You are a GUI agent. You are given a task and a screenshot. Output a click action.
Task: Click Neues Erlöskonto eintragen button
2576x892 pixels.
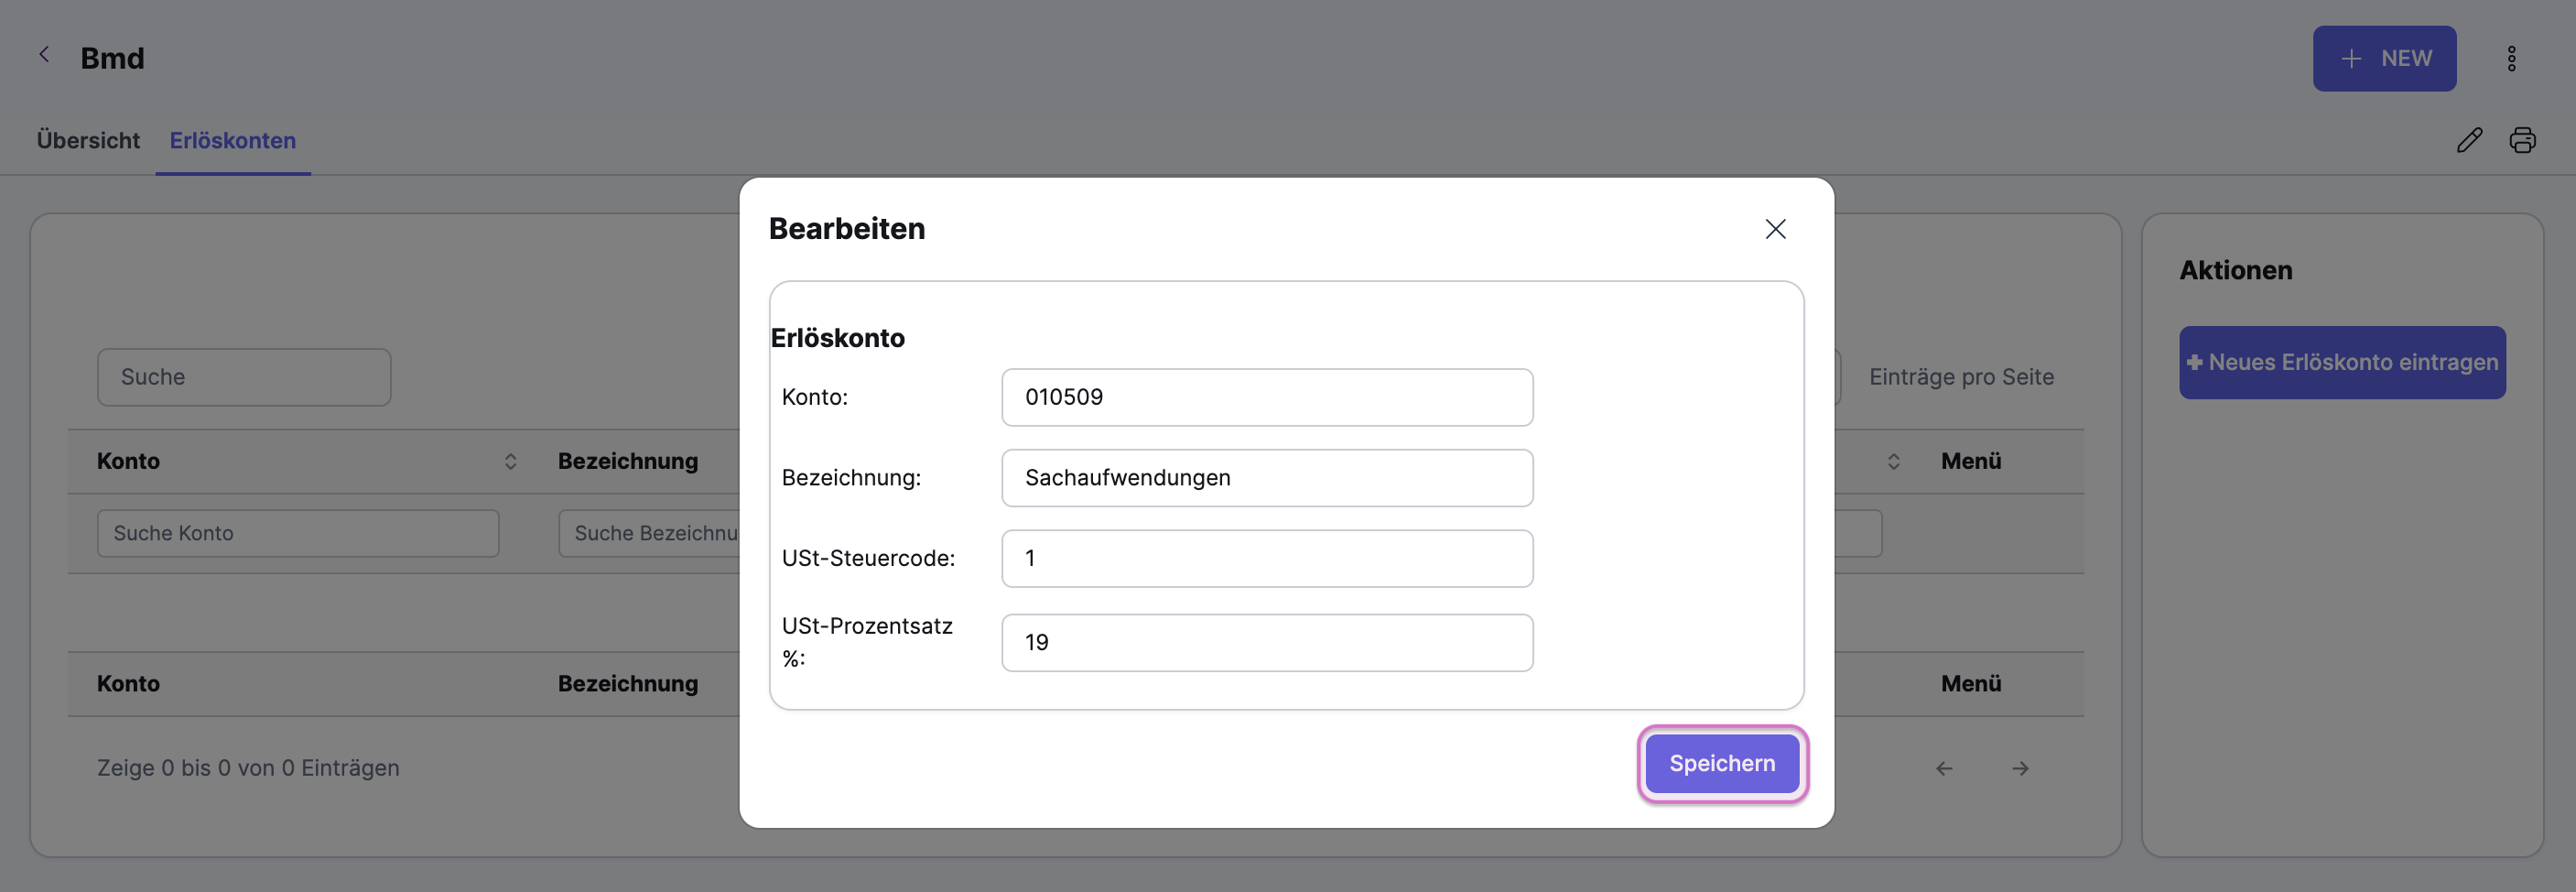(x=2342, y=363)
